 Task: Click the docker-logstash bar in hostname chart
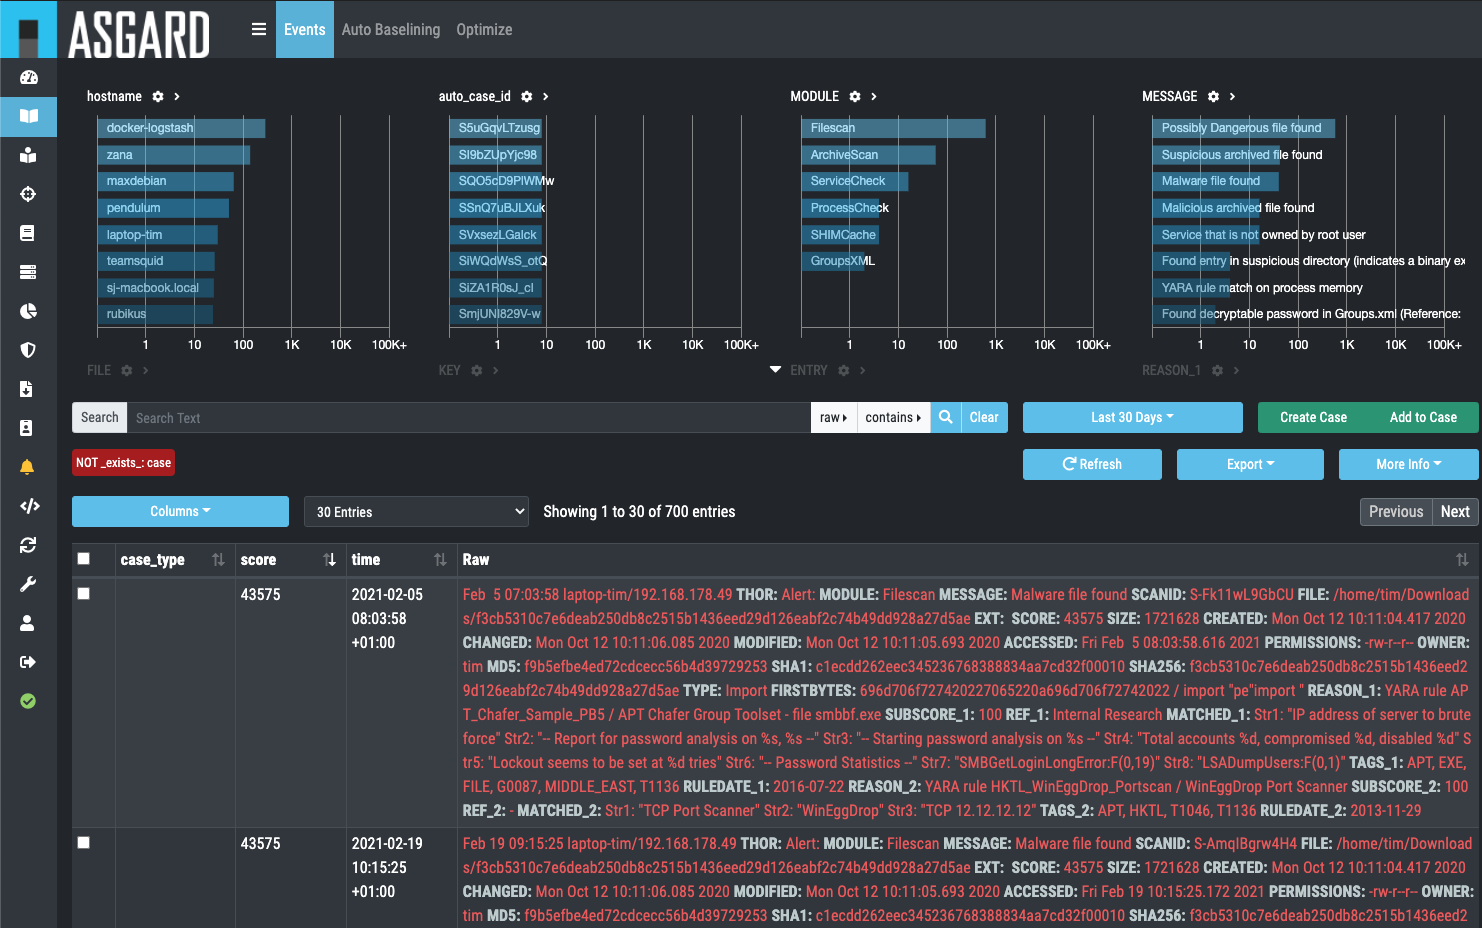click(x=180, y=128)
